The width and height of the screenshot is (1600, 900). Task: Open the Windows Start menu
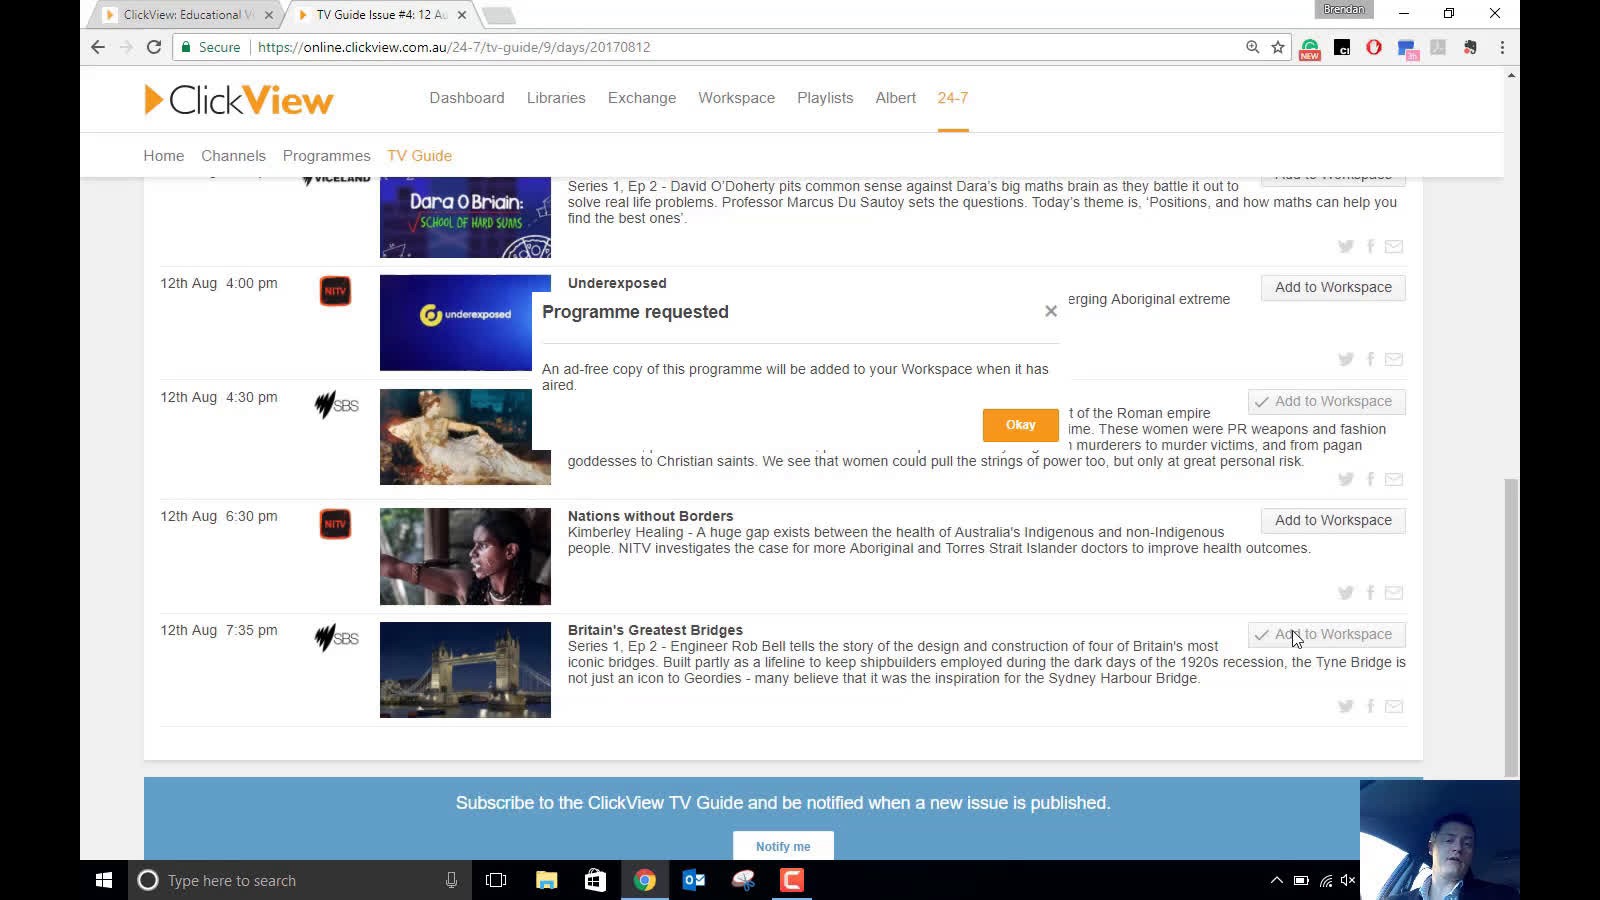104,880
